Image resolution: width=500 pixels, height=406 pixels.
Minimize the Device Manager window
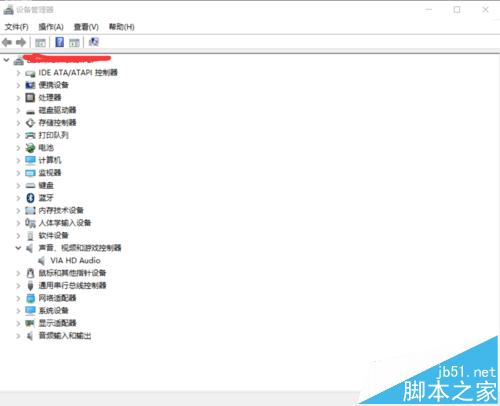429,10
